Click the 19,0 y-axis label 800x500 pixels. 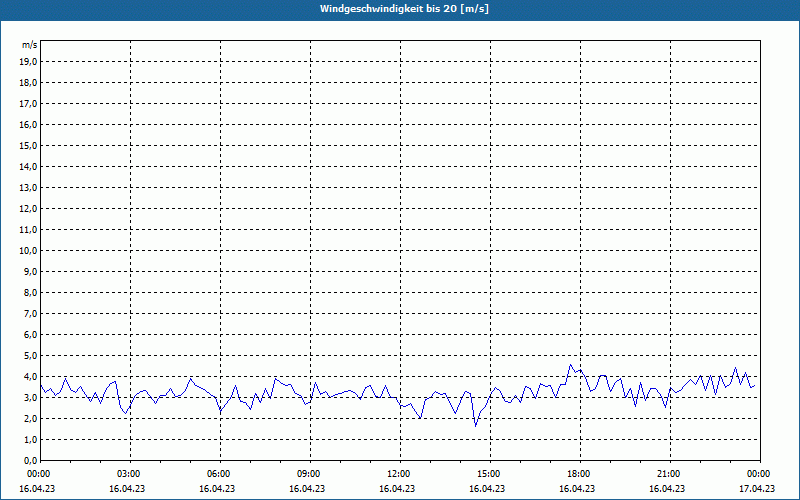(28, 62)
